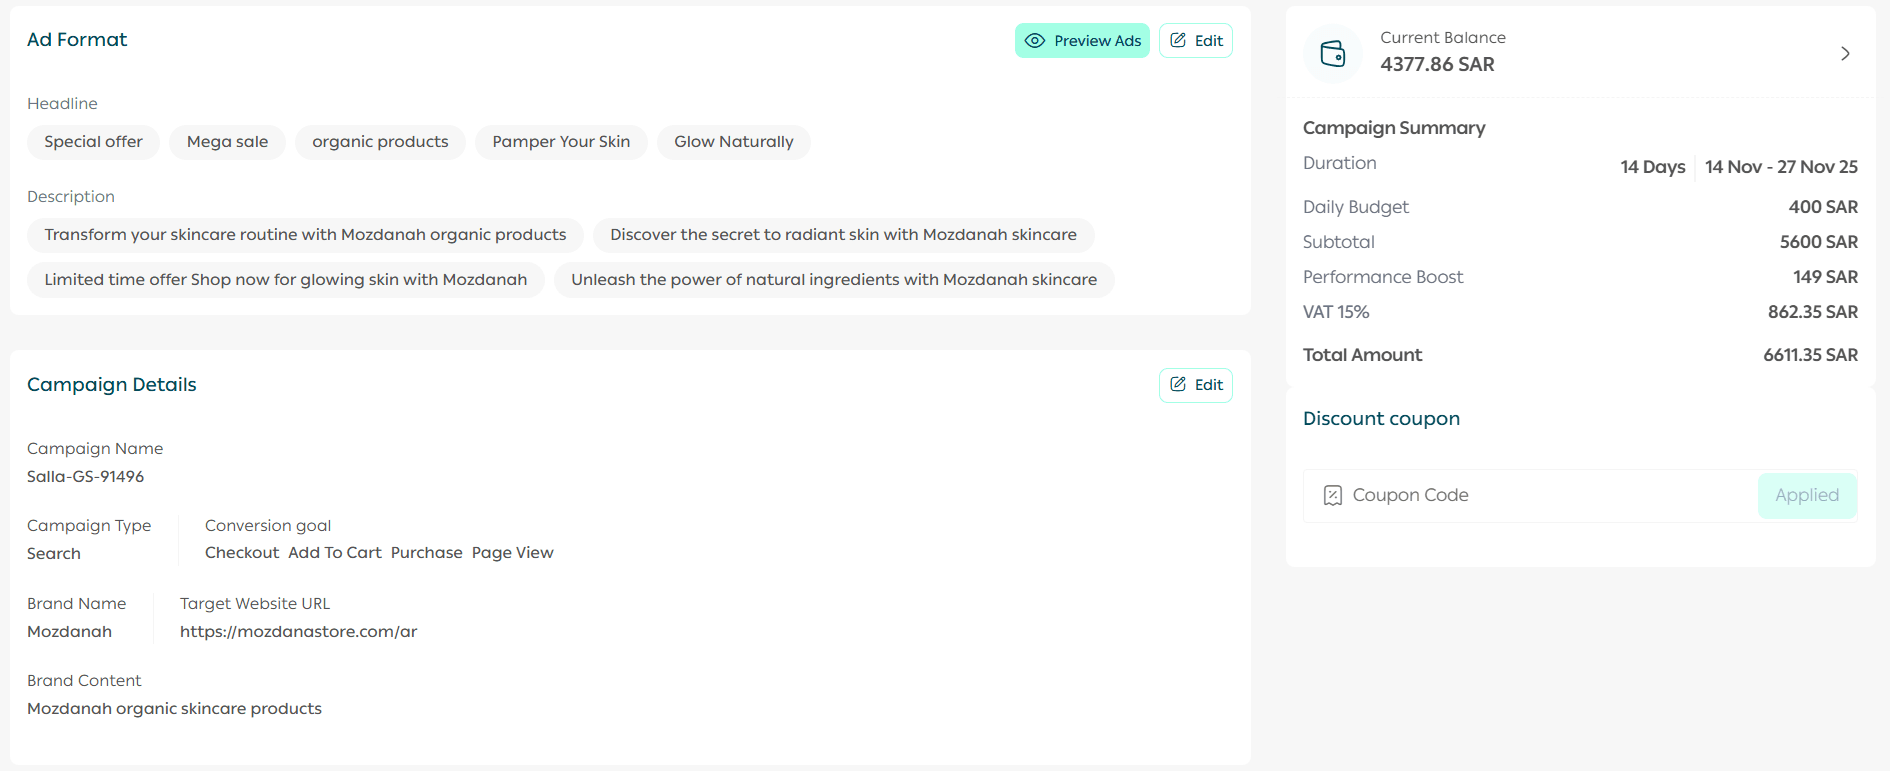Viewport: 1890px width, 771px height.
Task: Click 'Discover the secret to radiant skin' description
Action: click(x=843, y=235)
